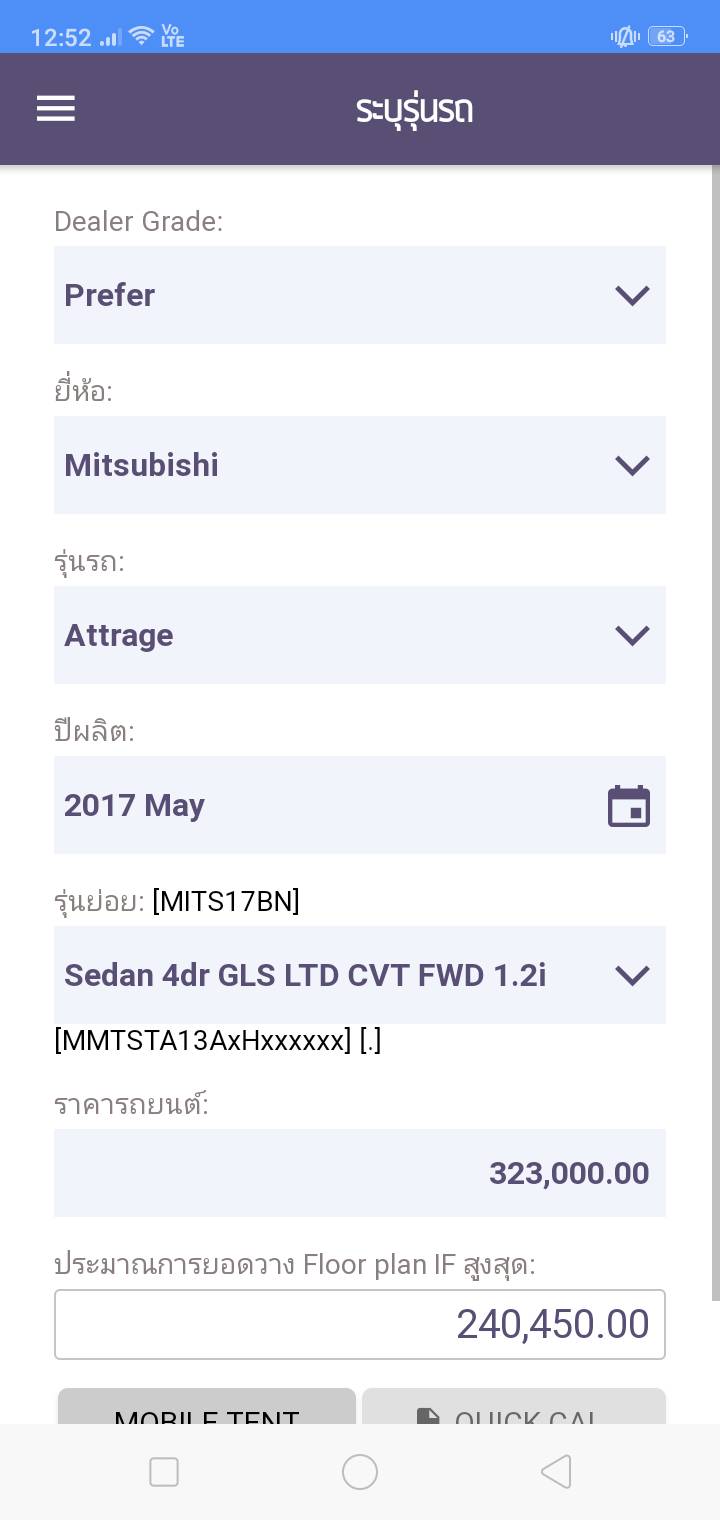The height and width of the screenshot is (1520, 720).
Task: Click the document icon on Quick Cal
Action: point(428,1416)
